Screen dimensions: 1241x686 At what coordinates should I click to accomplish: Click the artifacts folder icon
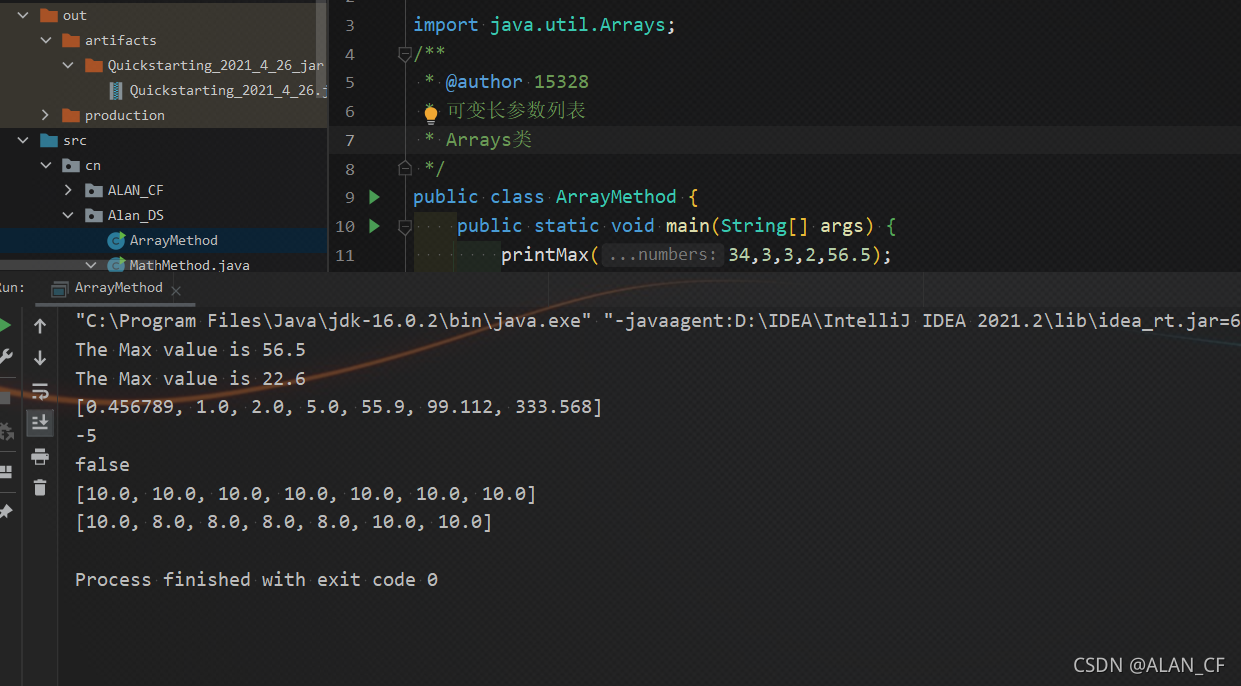click(x=71, y=40)
